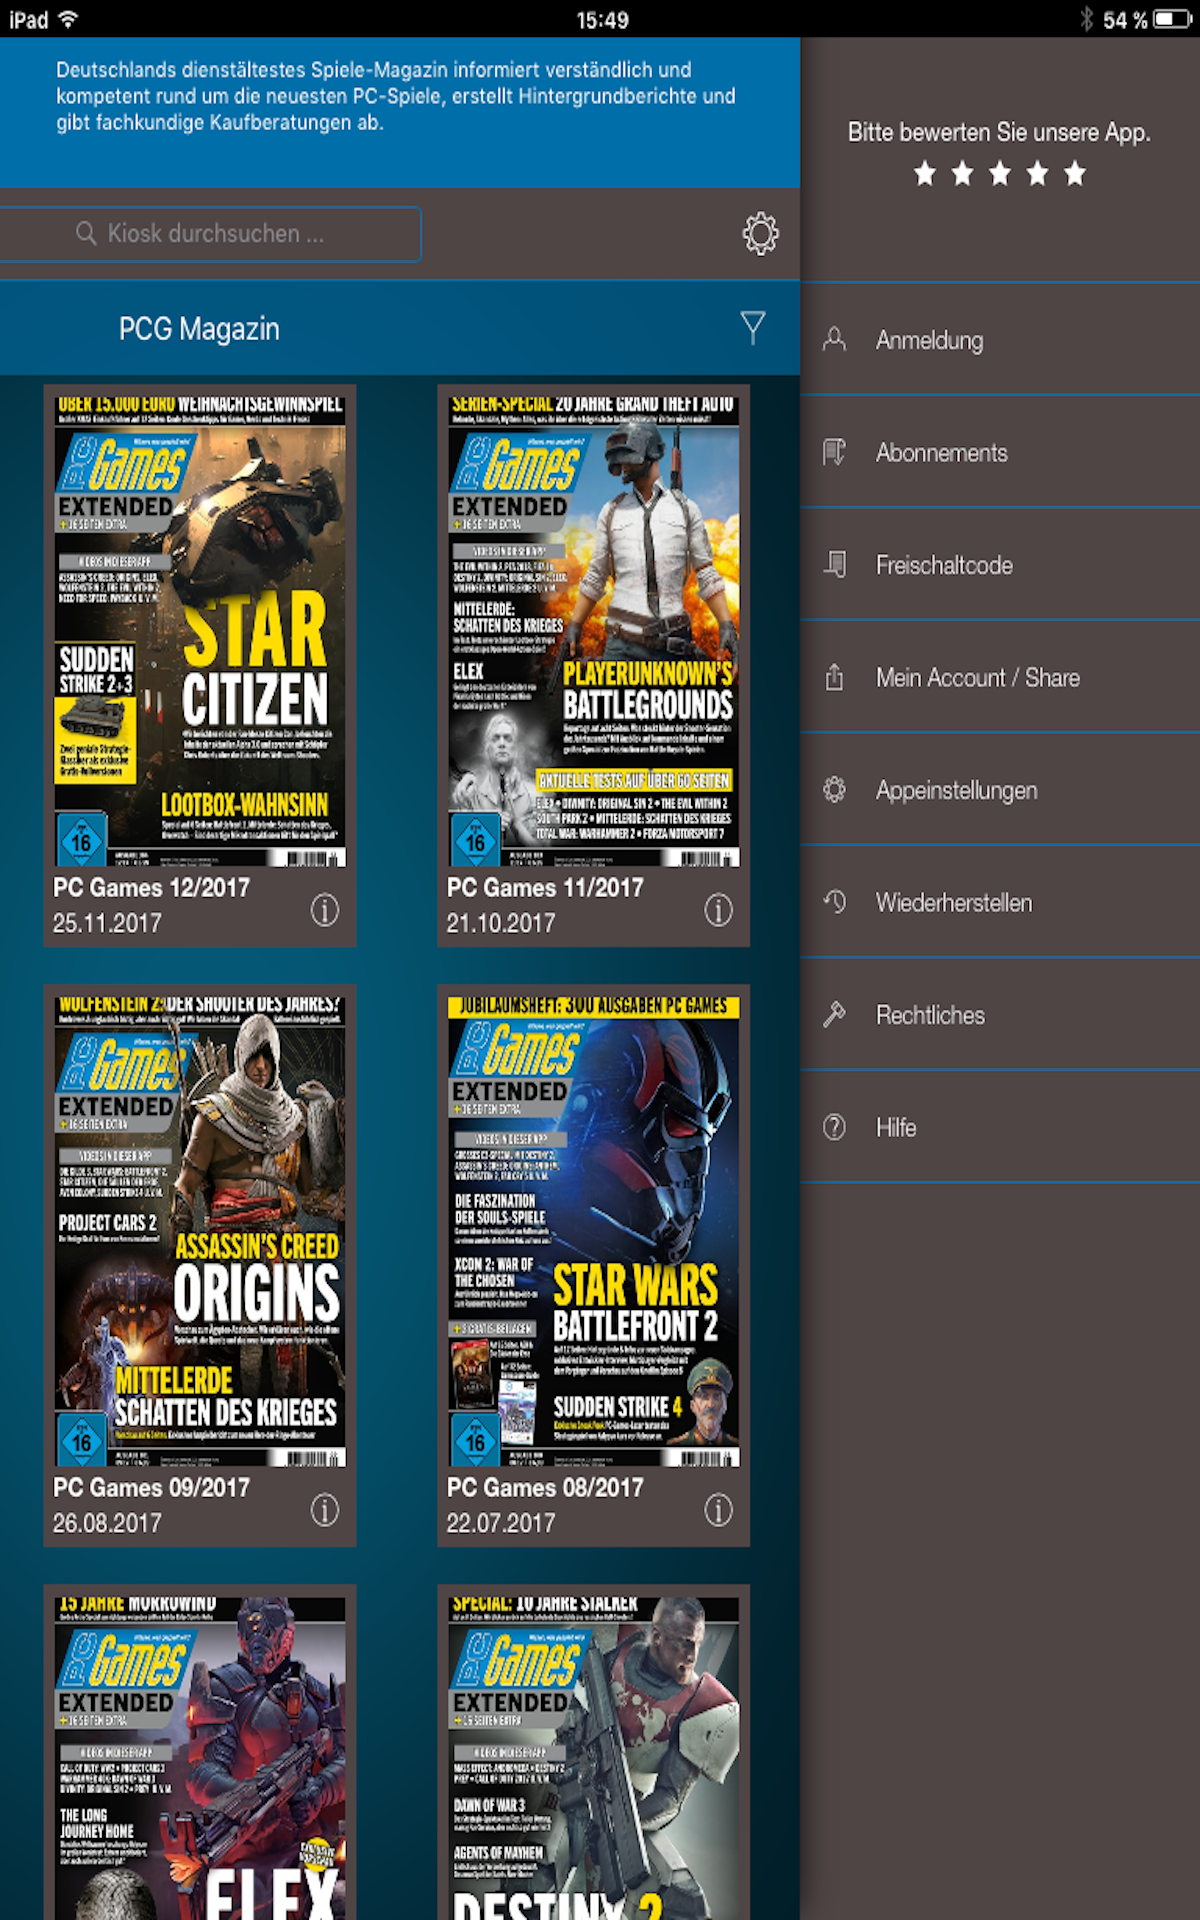Open info for PC Games 11/2017
The image size is (1200, 1920).
[718, 910]
